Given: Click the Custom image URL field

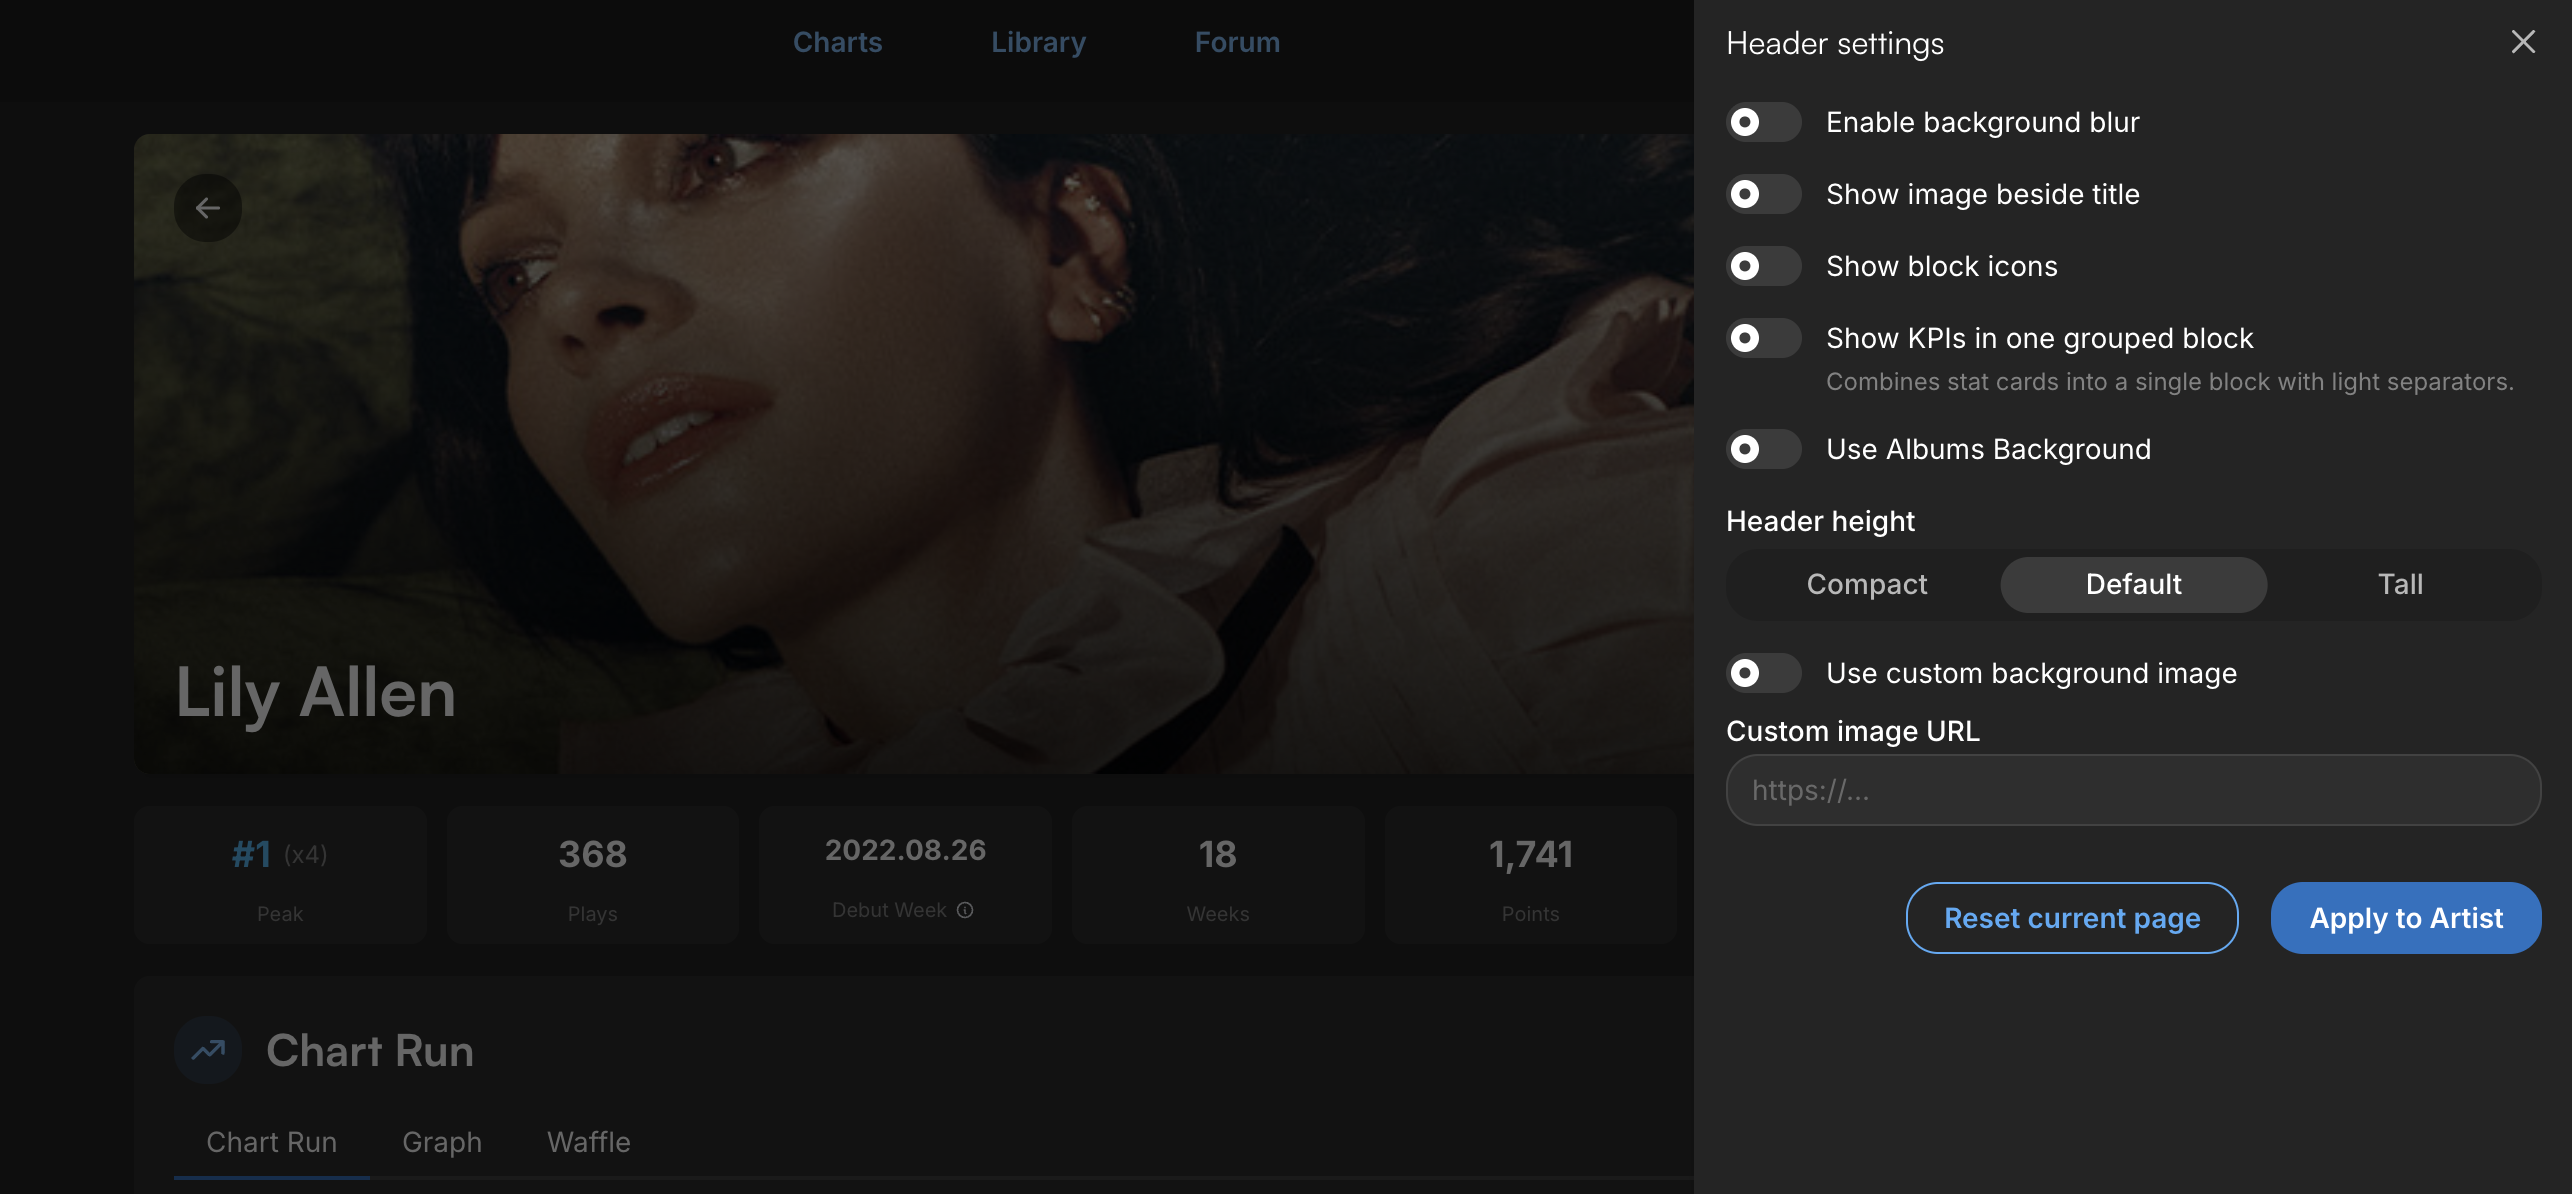Looking at the screenshot, I should (x=2133, y=790).
